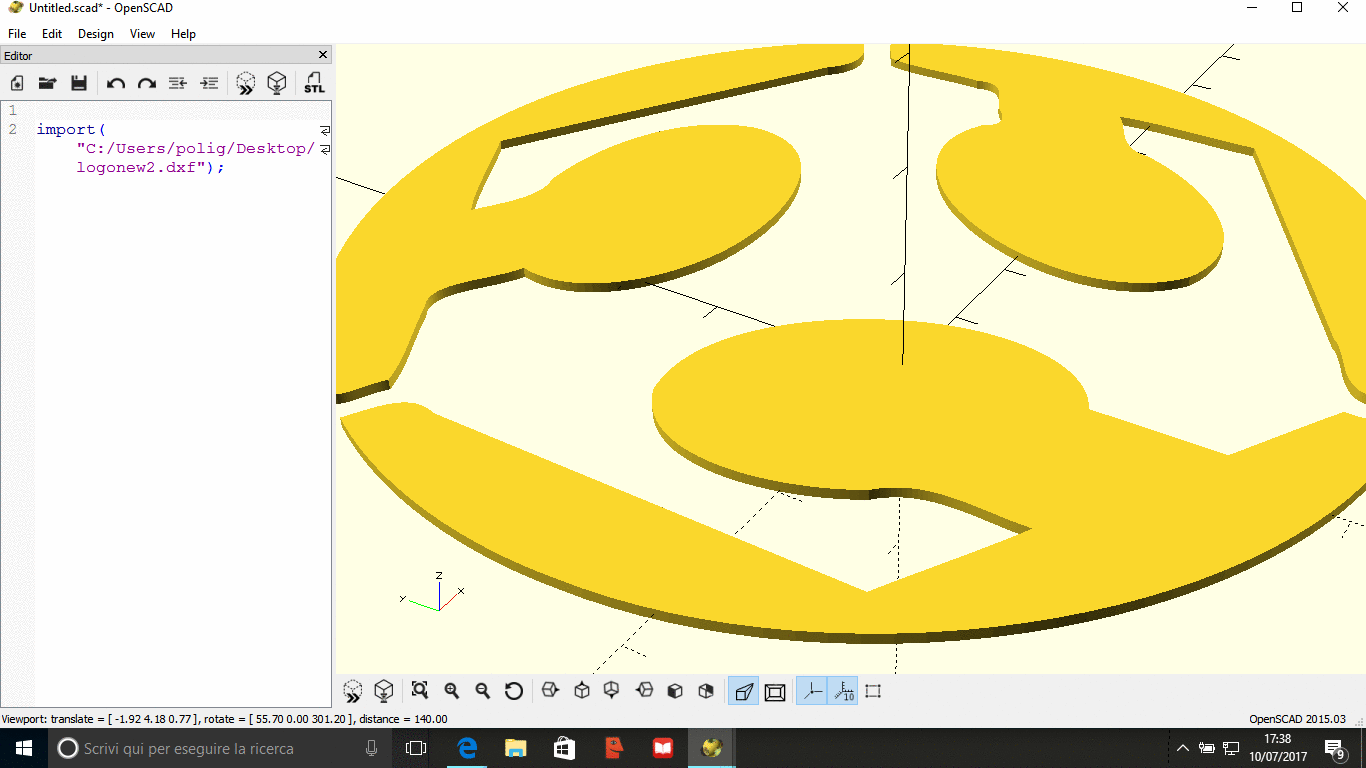
Task: Show hidden system tray icons
Action: (1183, 748)
